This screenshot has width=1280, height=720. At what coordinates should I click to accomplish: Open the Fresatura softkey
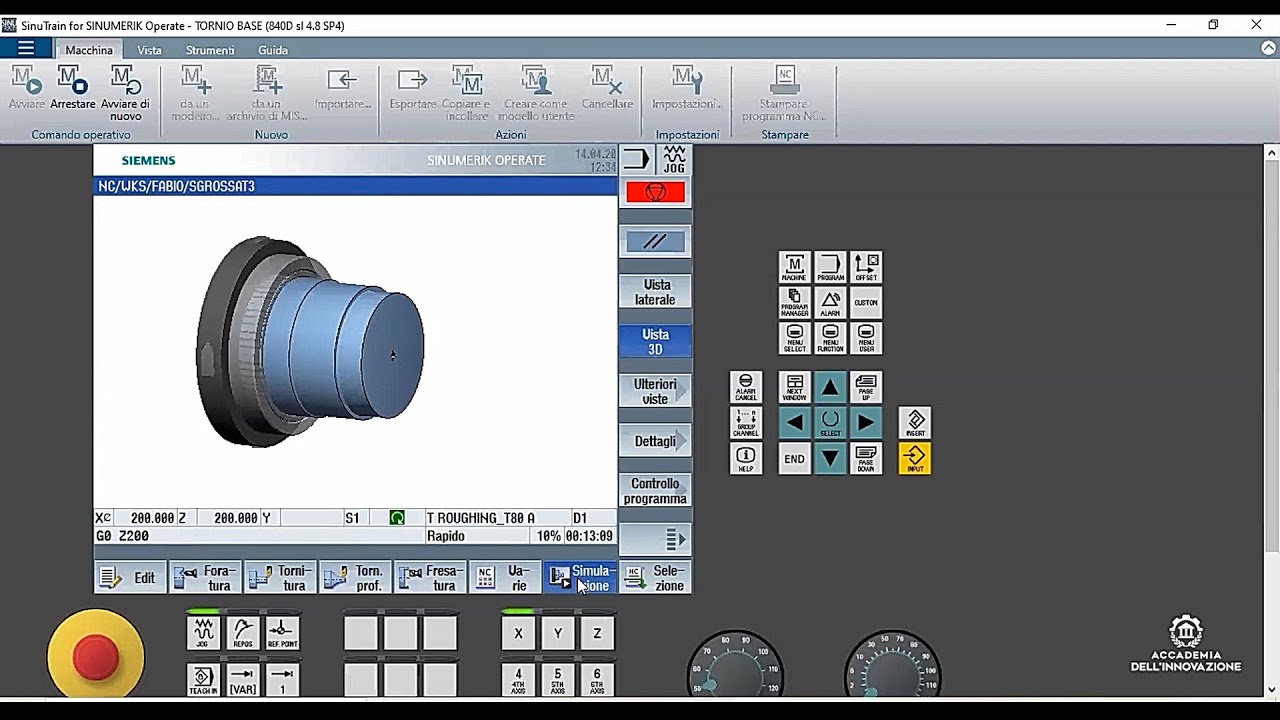430,577
